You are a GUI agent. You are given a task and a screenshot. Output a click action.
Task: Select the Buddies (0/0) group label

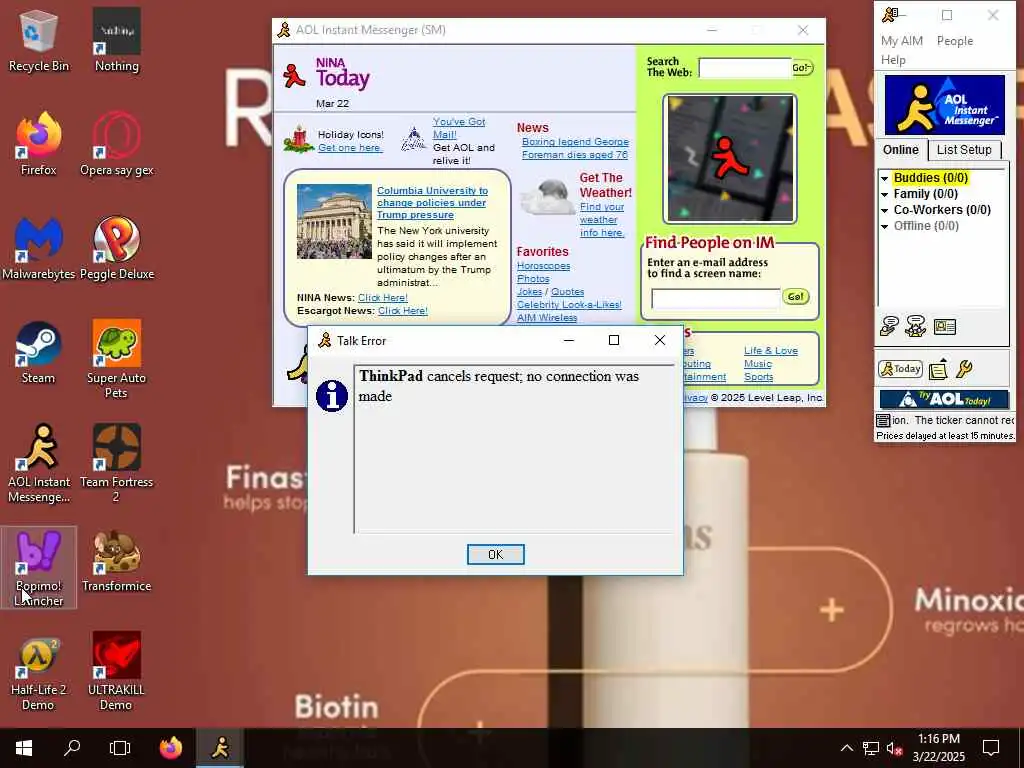pyautogui.click(x=931, y=178)
